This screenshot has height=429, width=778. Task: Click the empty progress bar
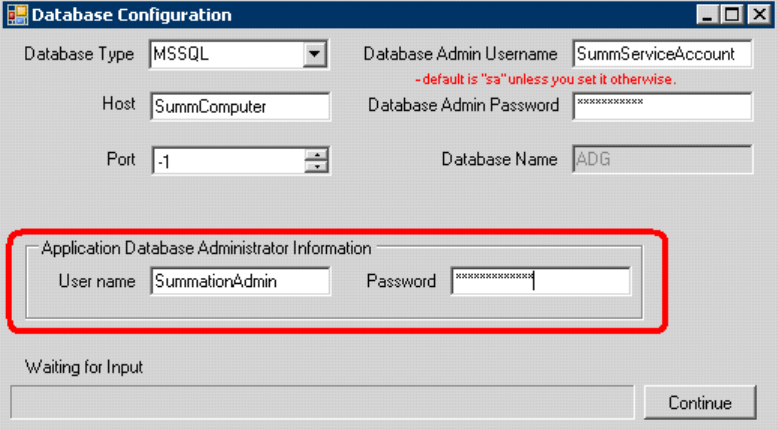coord(321,402)
